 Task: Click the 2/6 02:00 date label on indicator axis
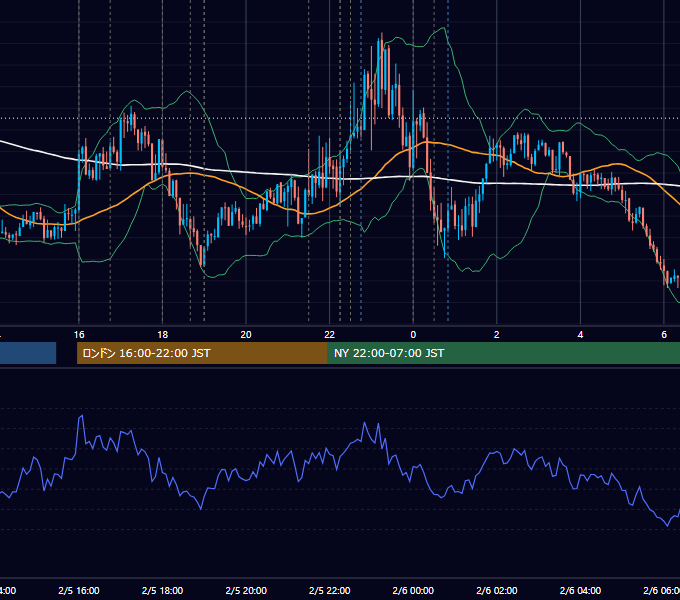[497, 590]
